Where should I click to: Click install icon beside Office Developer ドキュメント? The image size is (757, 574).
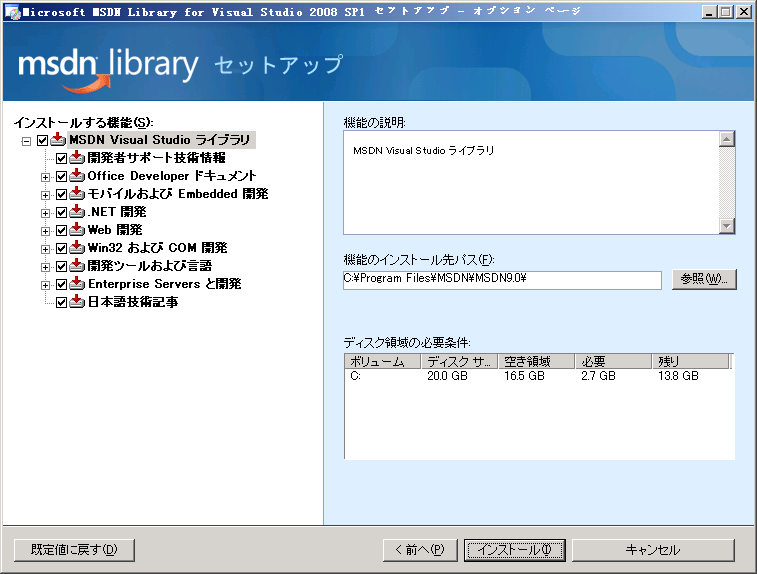(x=77, y=176)
